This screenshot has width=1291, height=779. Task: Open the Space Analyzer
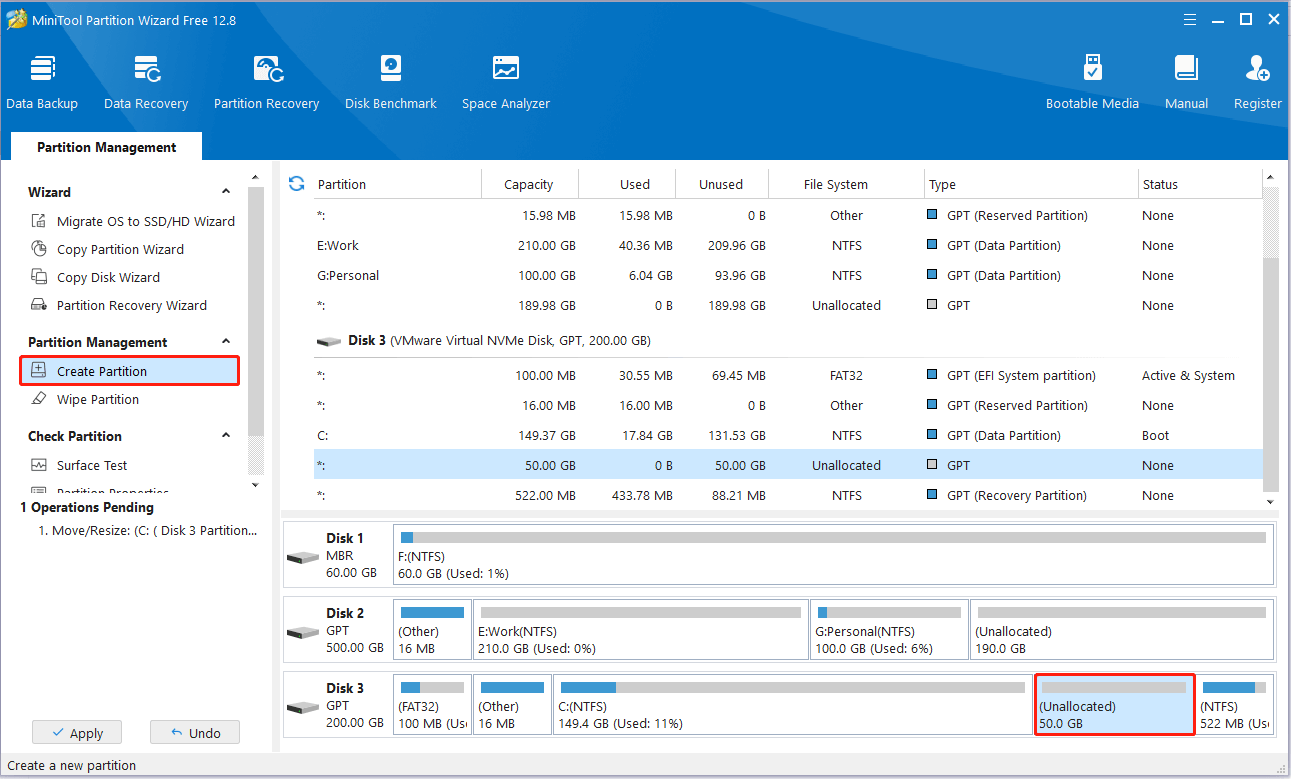click(x=505, y=80)
